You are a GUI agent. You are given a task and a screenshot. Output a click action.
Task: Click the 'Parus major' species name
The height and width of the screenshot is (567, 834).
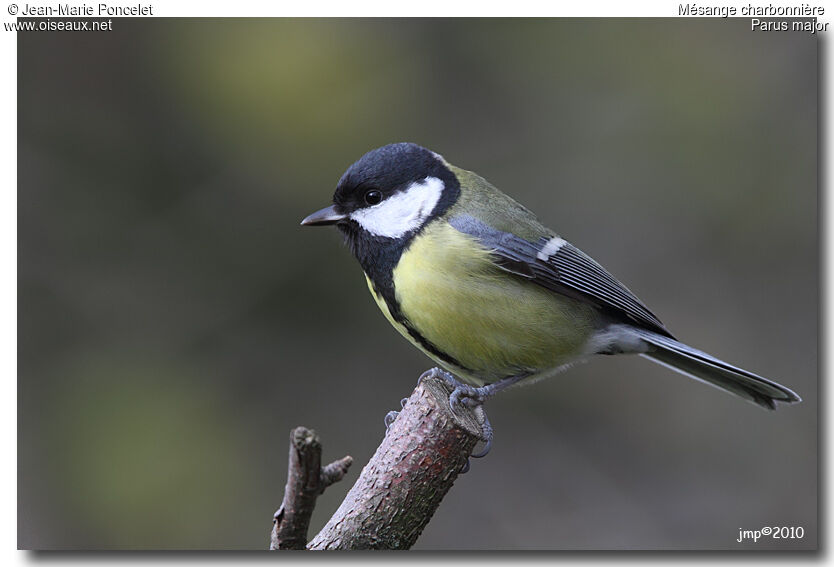[x=789, y=25]
